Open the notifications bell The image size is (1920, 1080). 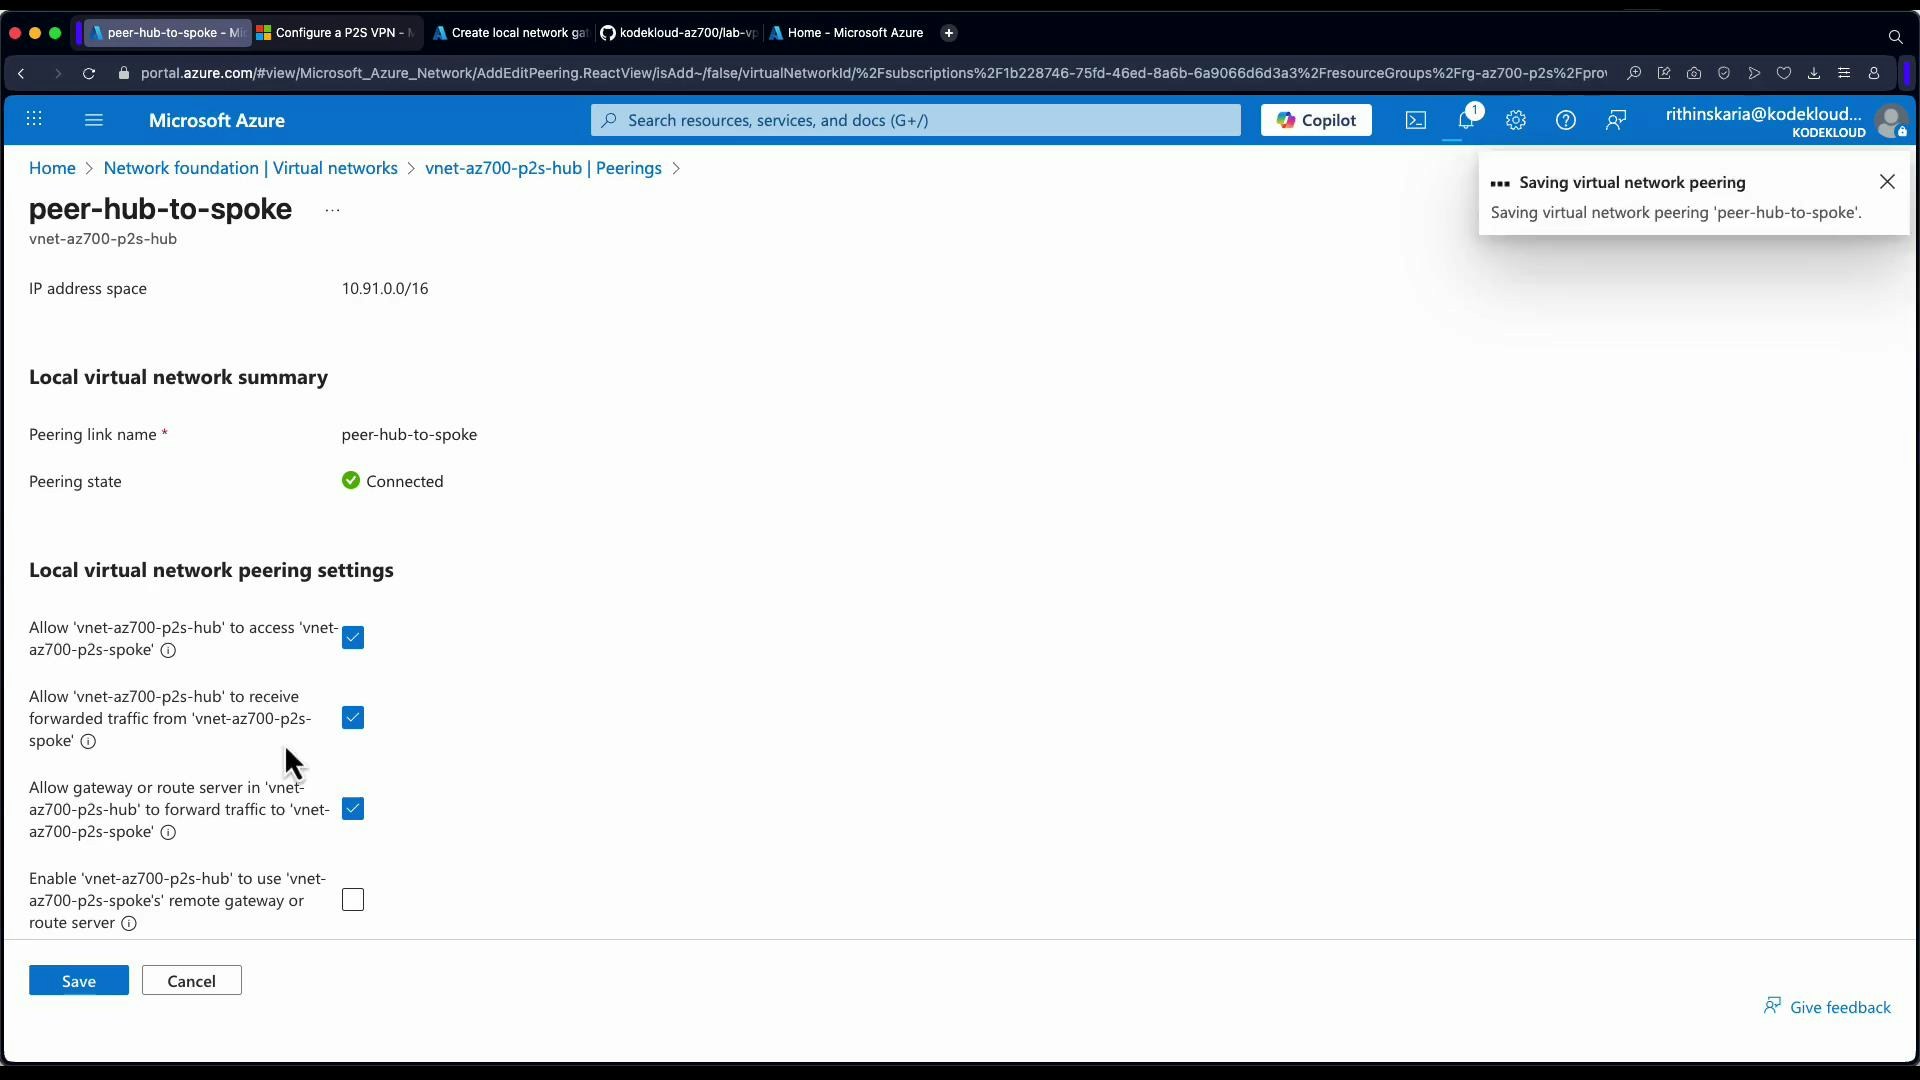click(1466, 120)
